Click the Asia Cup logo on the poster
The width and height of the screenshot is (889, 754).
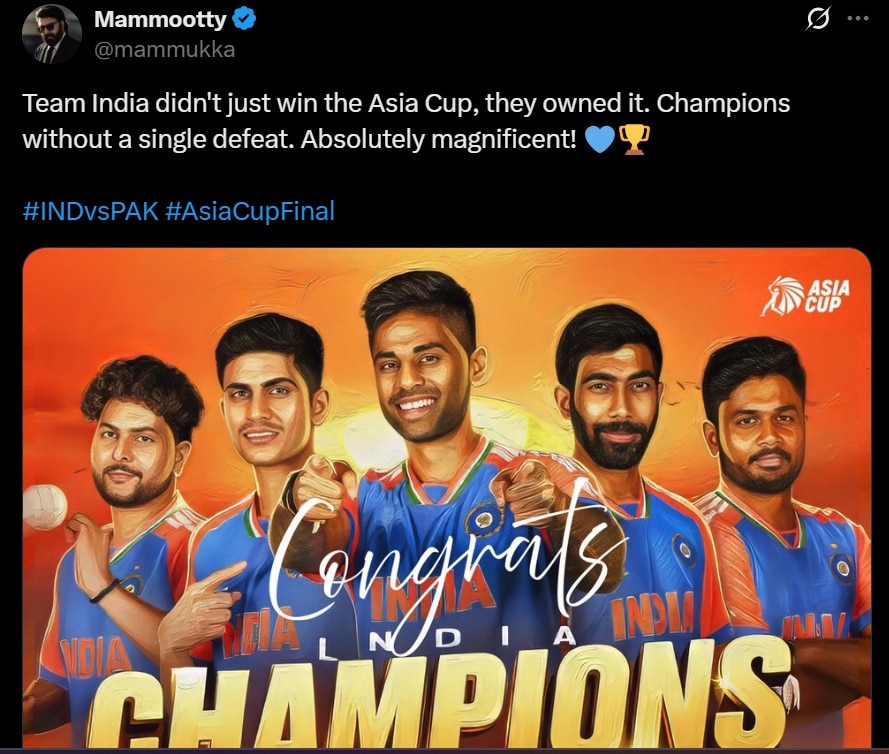pyautogui.click(x=808, y=295)
